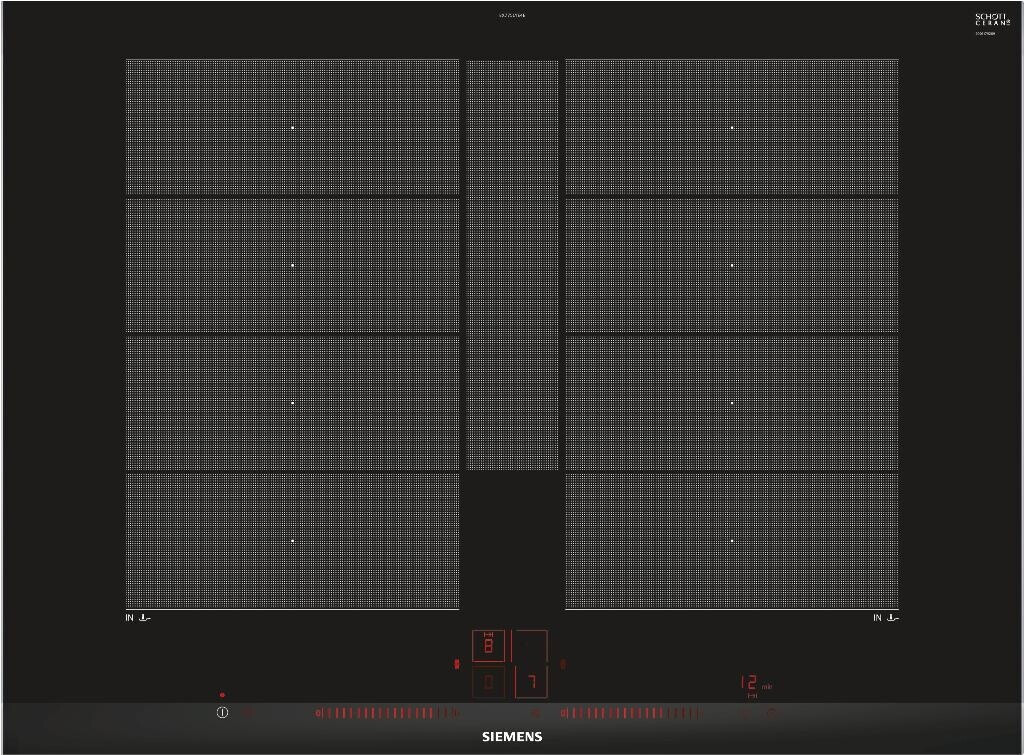Tap the left IN induction symbol
Screen dimensions: 1024x755
tap(138, 618)
